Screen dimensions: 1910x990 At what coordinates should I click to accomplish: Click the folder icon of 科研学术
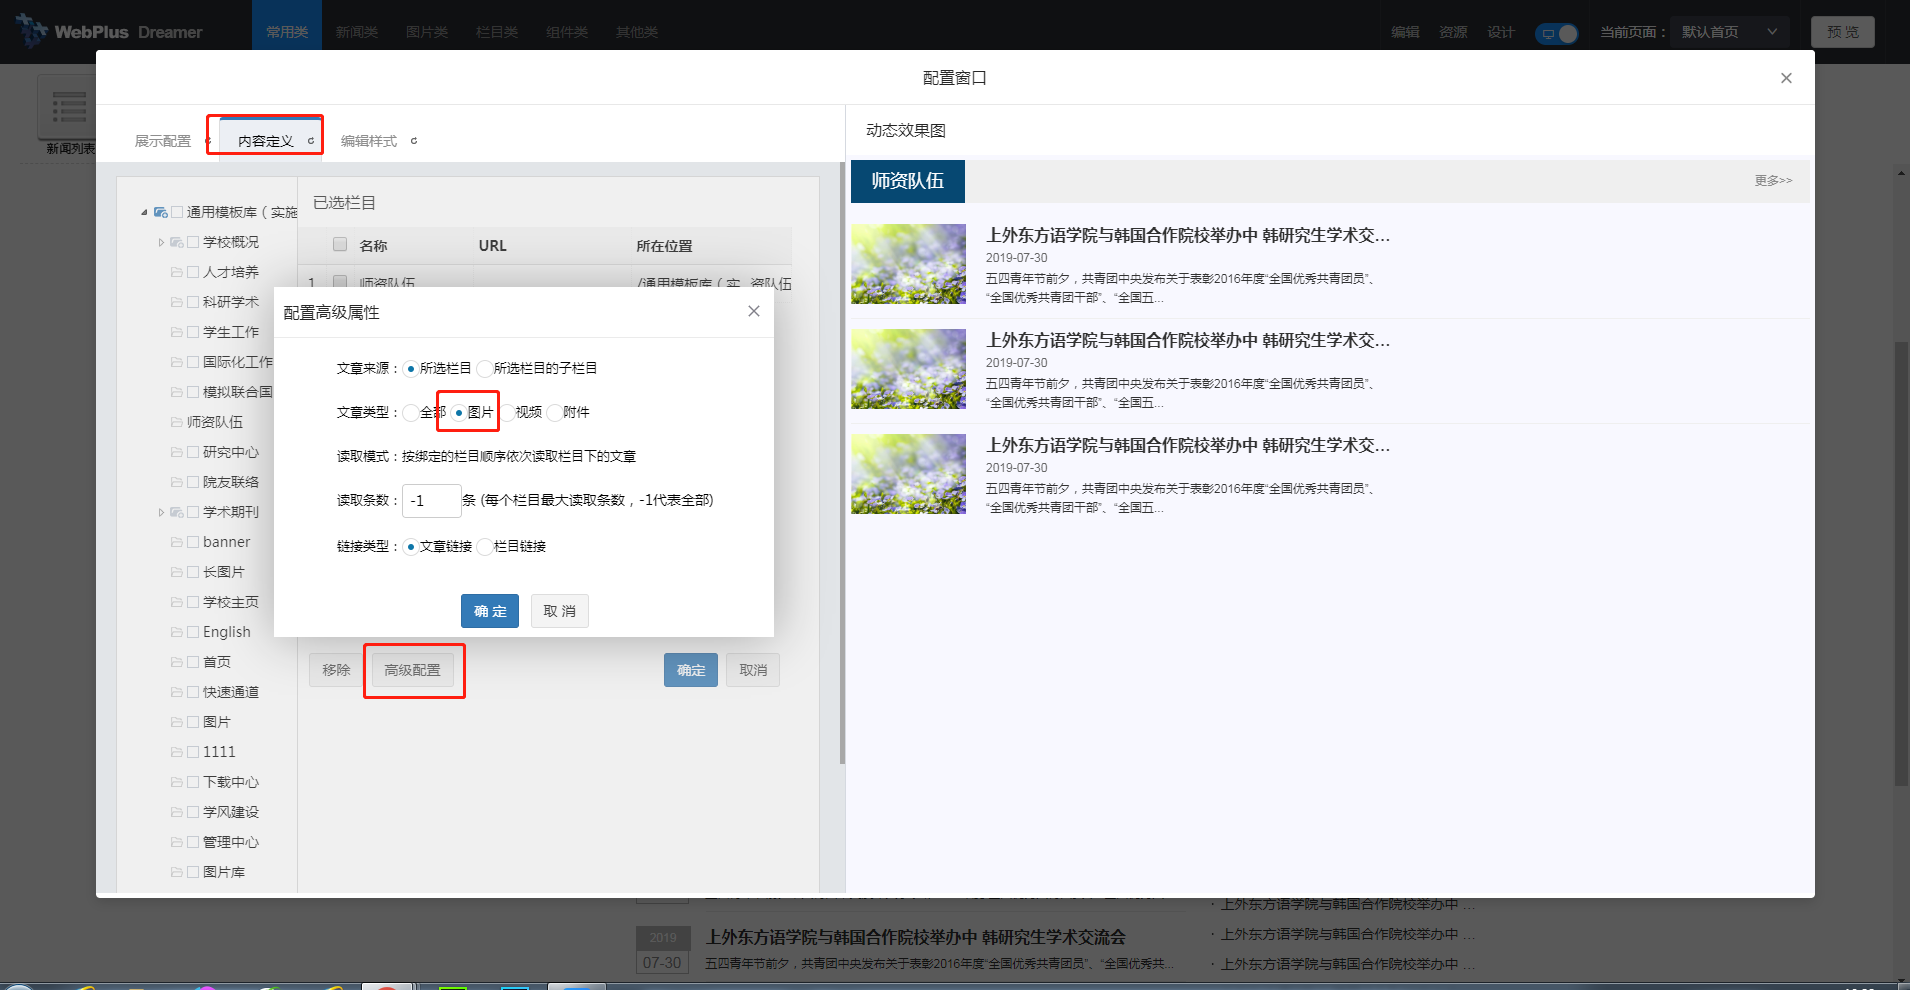[x=177, y=302]
